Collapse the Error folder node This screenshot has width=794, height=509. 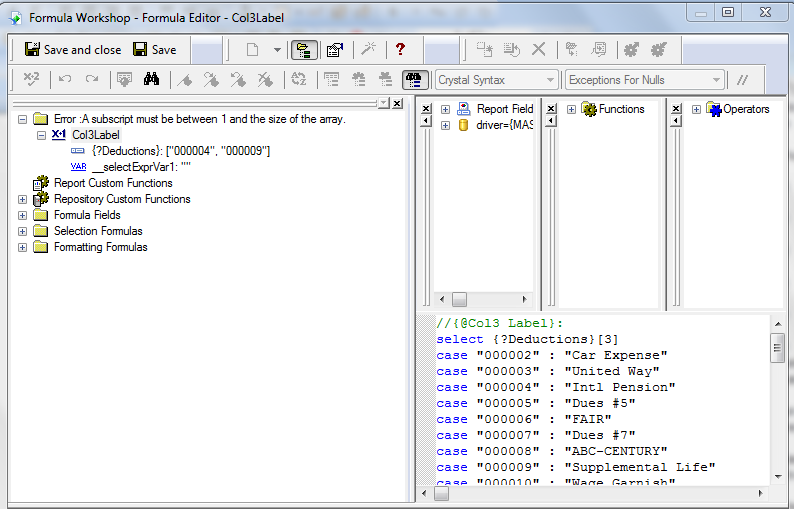(x=22, y=119)
